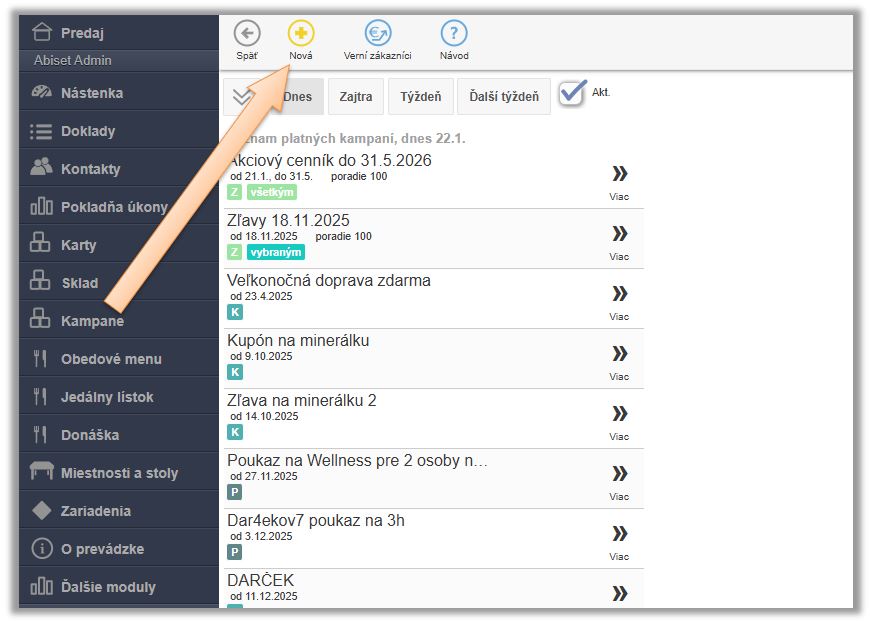Go to Kontakty in the sidebar
Screen dimensions: 870x621
click(x=90, y=169)
